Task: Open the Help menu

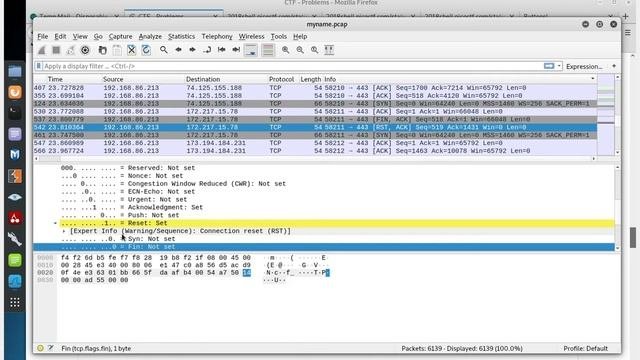Action: click(x=300, y=36)
